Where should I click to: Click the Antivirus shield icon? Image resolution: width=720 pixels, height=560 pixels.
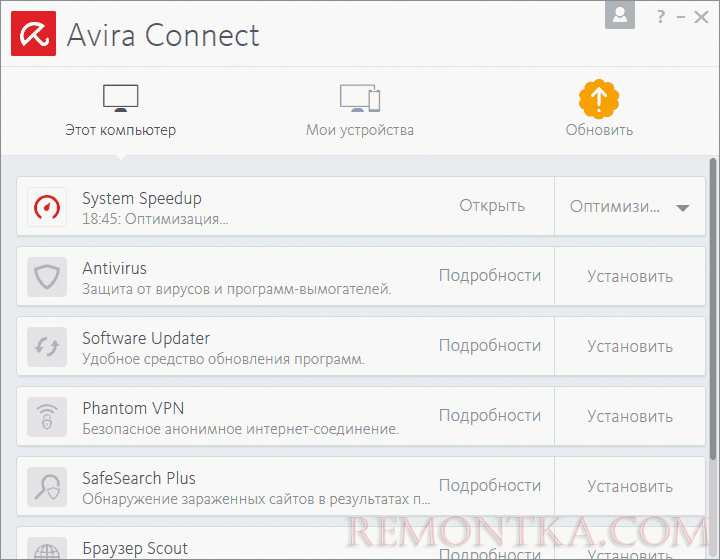(47, 277)
